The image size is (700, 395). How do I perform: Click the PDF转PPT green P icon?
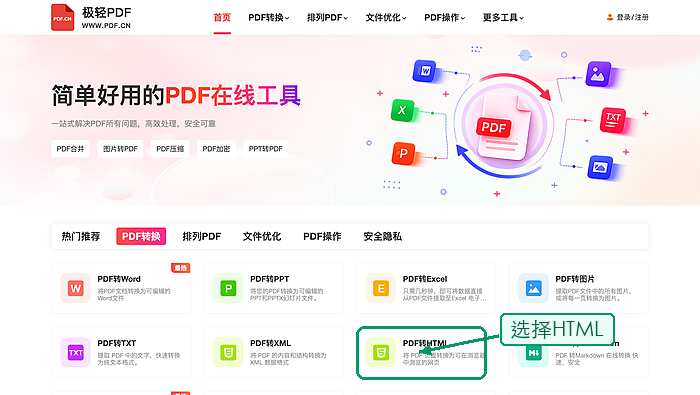(228, 288)
